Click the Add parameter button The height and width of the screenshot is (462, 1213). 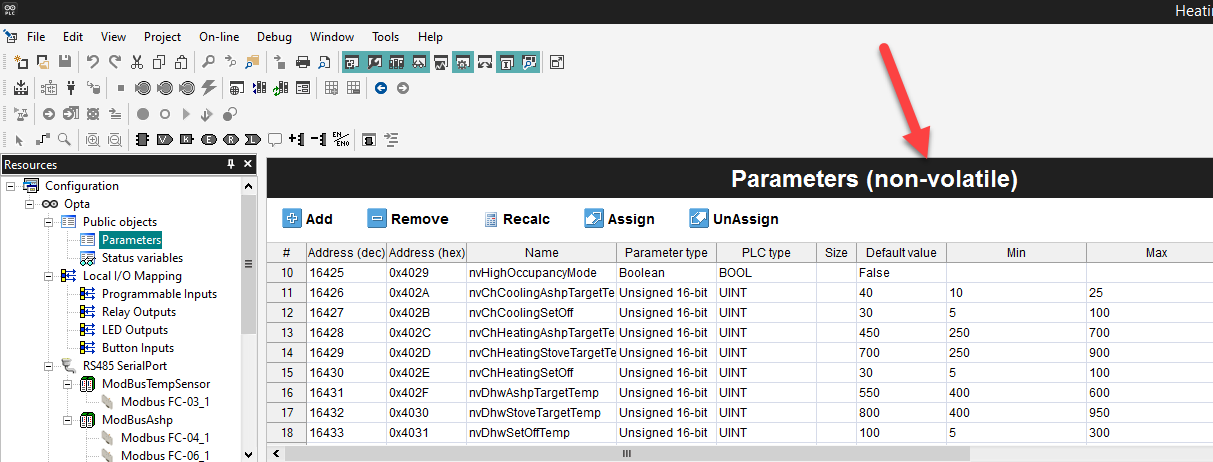(x=308, y=219)
